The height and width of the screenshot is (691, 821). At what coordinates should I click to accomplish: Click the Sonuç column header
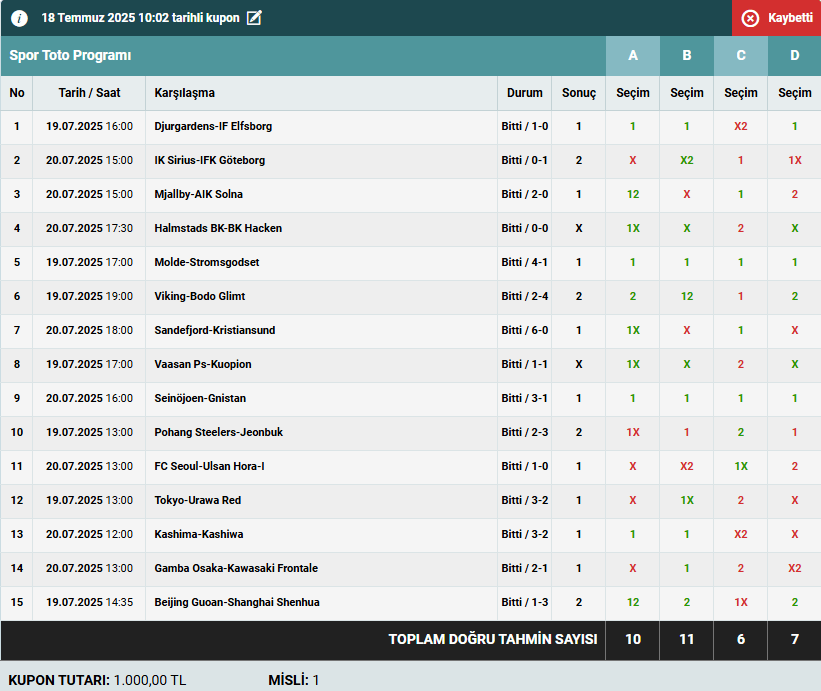tap(579, 93)
